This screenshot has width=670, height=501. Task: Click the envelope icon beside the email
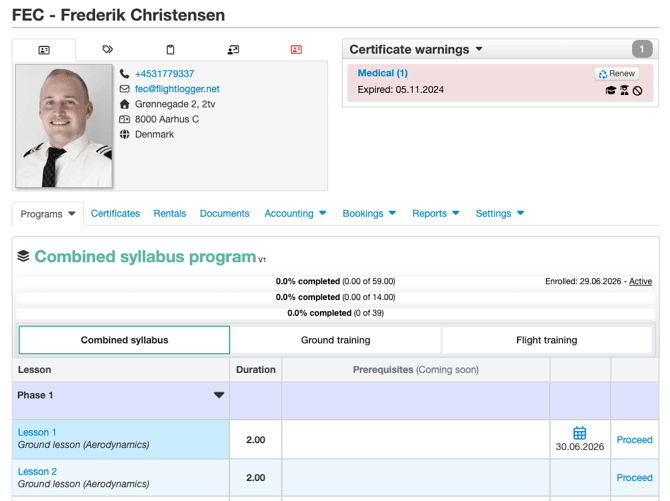(x=124, y=89)
